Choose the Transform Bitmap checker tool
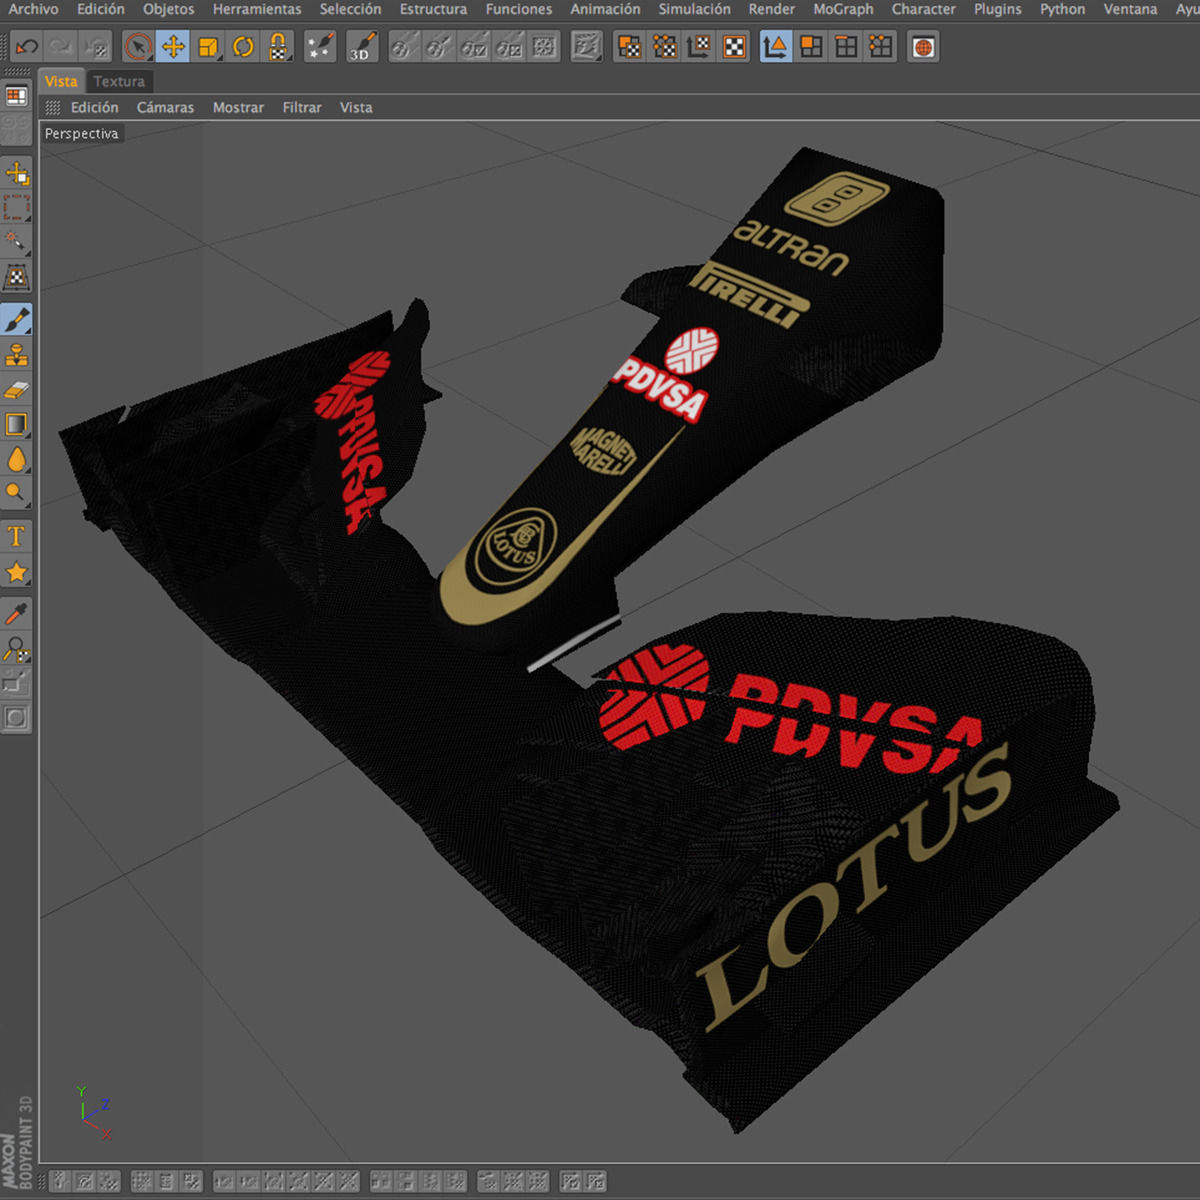Screen dimensions: 1200x1200 coord(17,277)
